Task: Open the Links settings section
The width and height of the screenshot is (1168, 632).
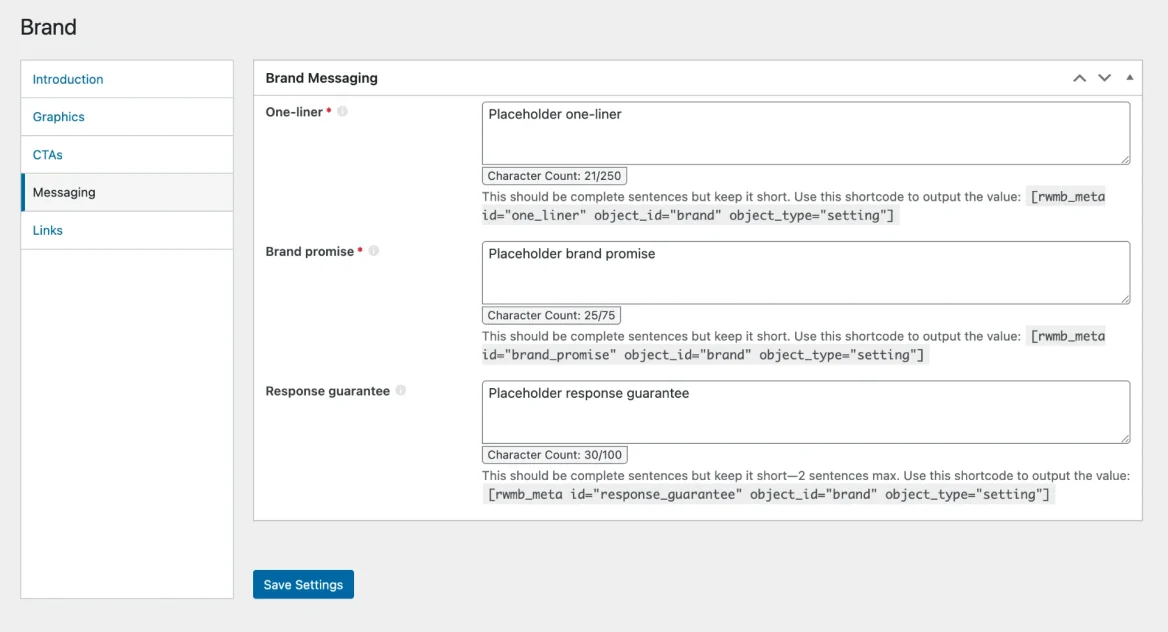Action: point(47,230)
